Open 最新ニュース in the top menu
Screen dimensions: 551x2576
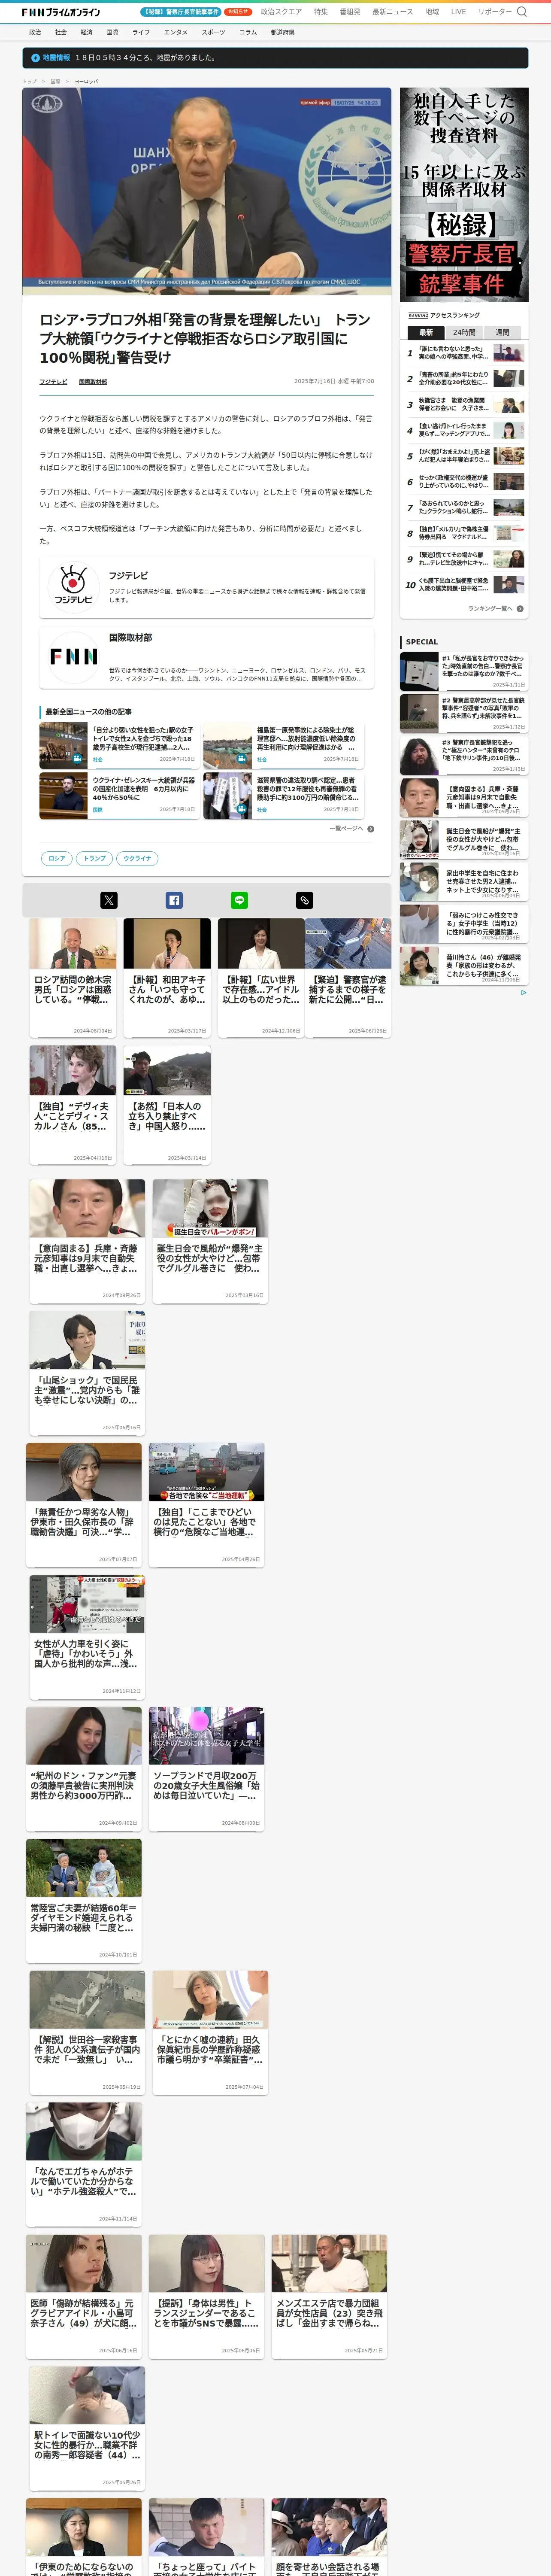coord(392,12)
